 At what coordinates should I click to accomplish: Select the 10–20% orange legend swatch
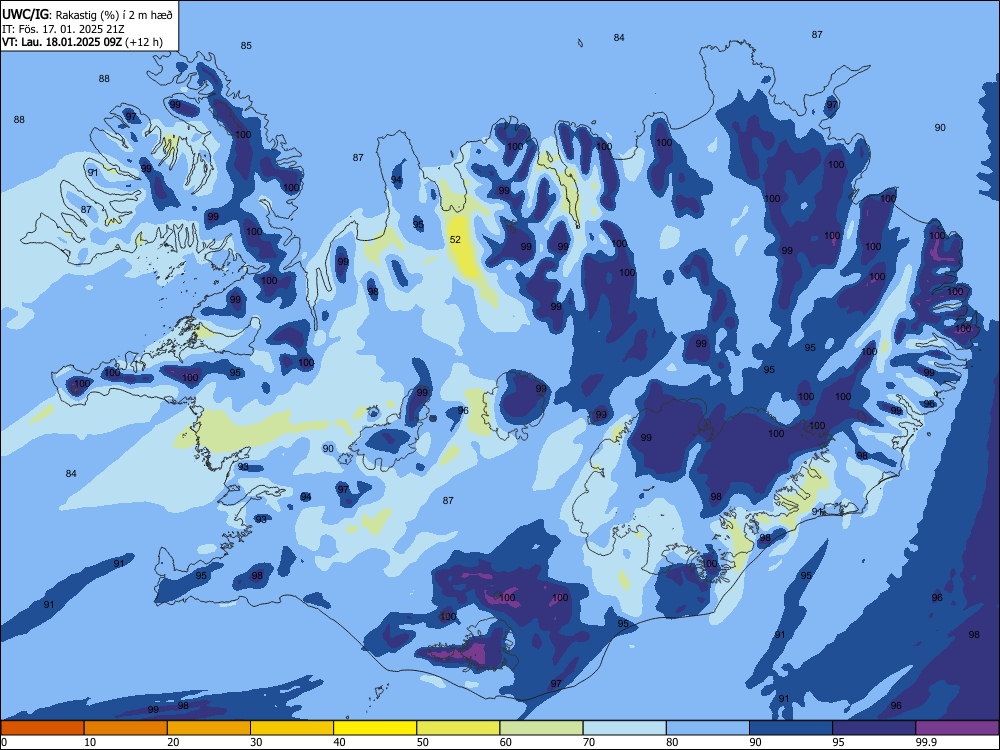tap(126, 728)
